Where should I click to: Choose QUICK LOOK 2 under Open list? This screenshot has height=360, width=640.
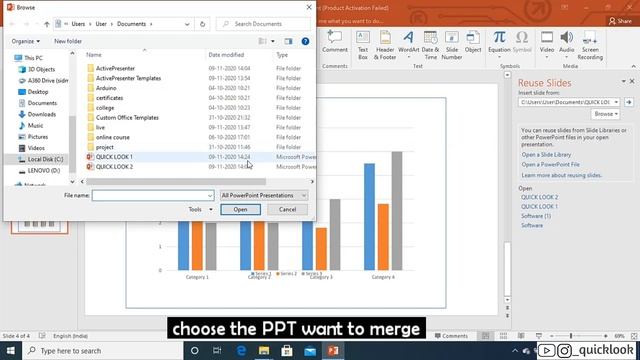[539, 197]
